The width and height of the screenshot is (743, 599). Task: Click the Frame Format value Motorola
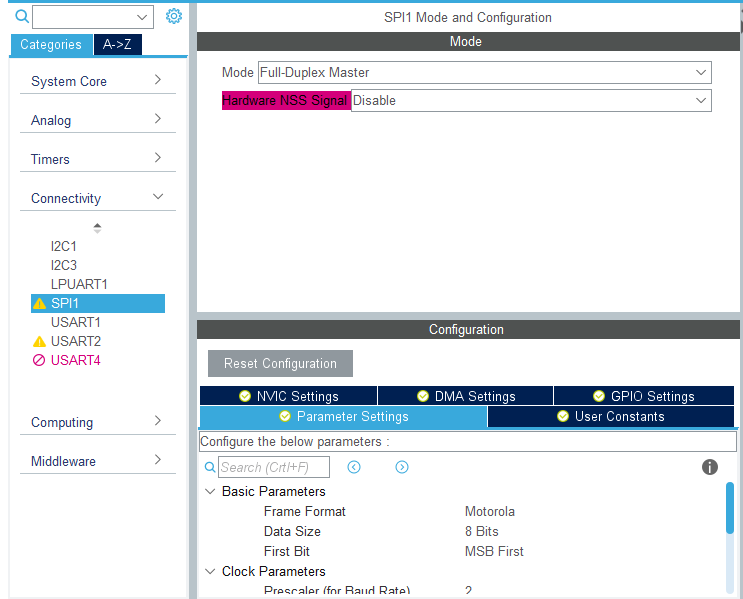[x=489, y=511]
